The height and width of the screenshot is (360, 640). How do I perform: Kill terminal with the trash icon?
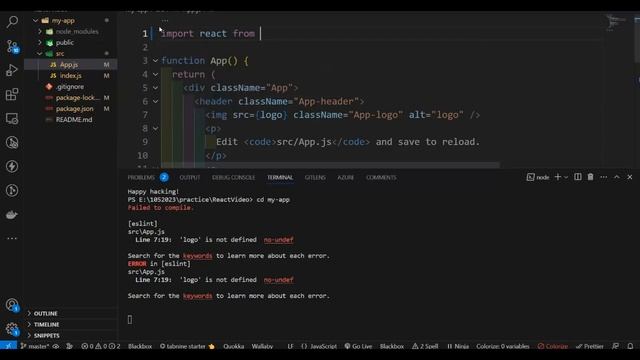590,177
